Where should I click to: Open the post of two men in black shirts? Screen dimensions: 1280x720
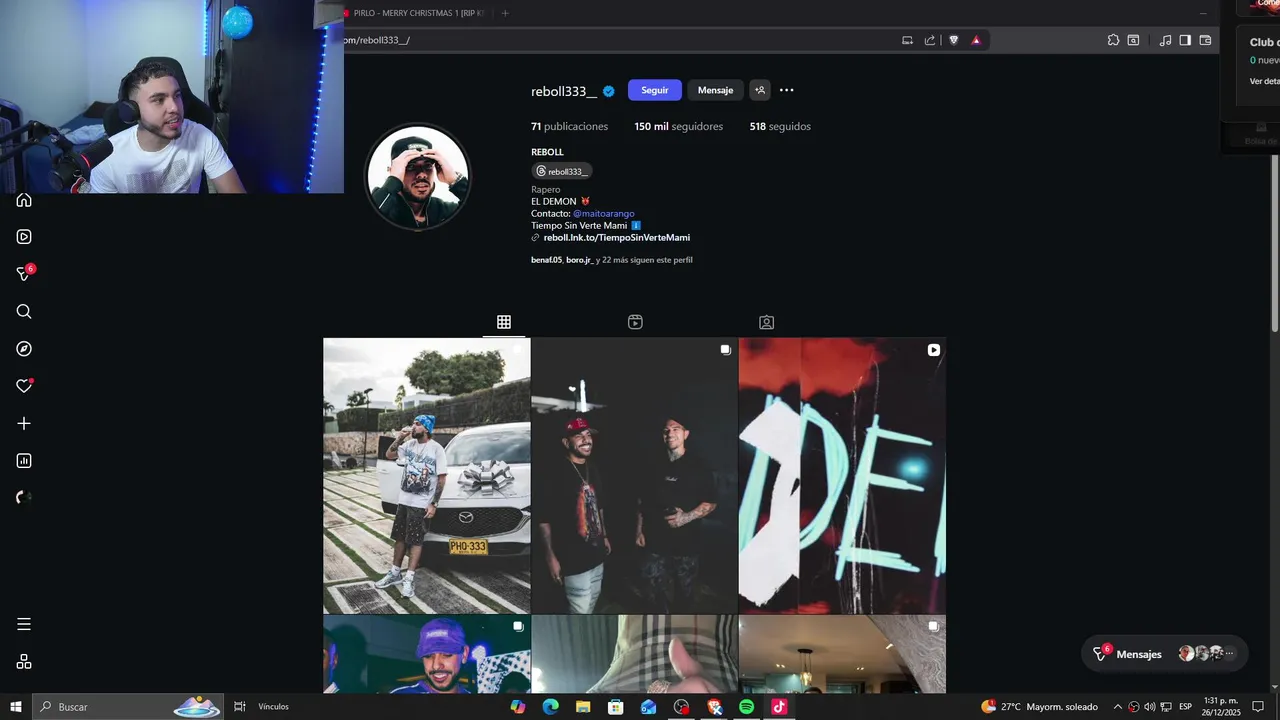click(x=635, y=476)
